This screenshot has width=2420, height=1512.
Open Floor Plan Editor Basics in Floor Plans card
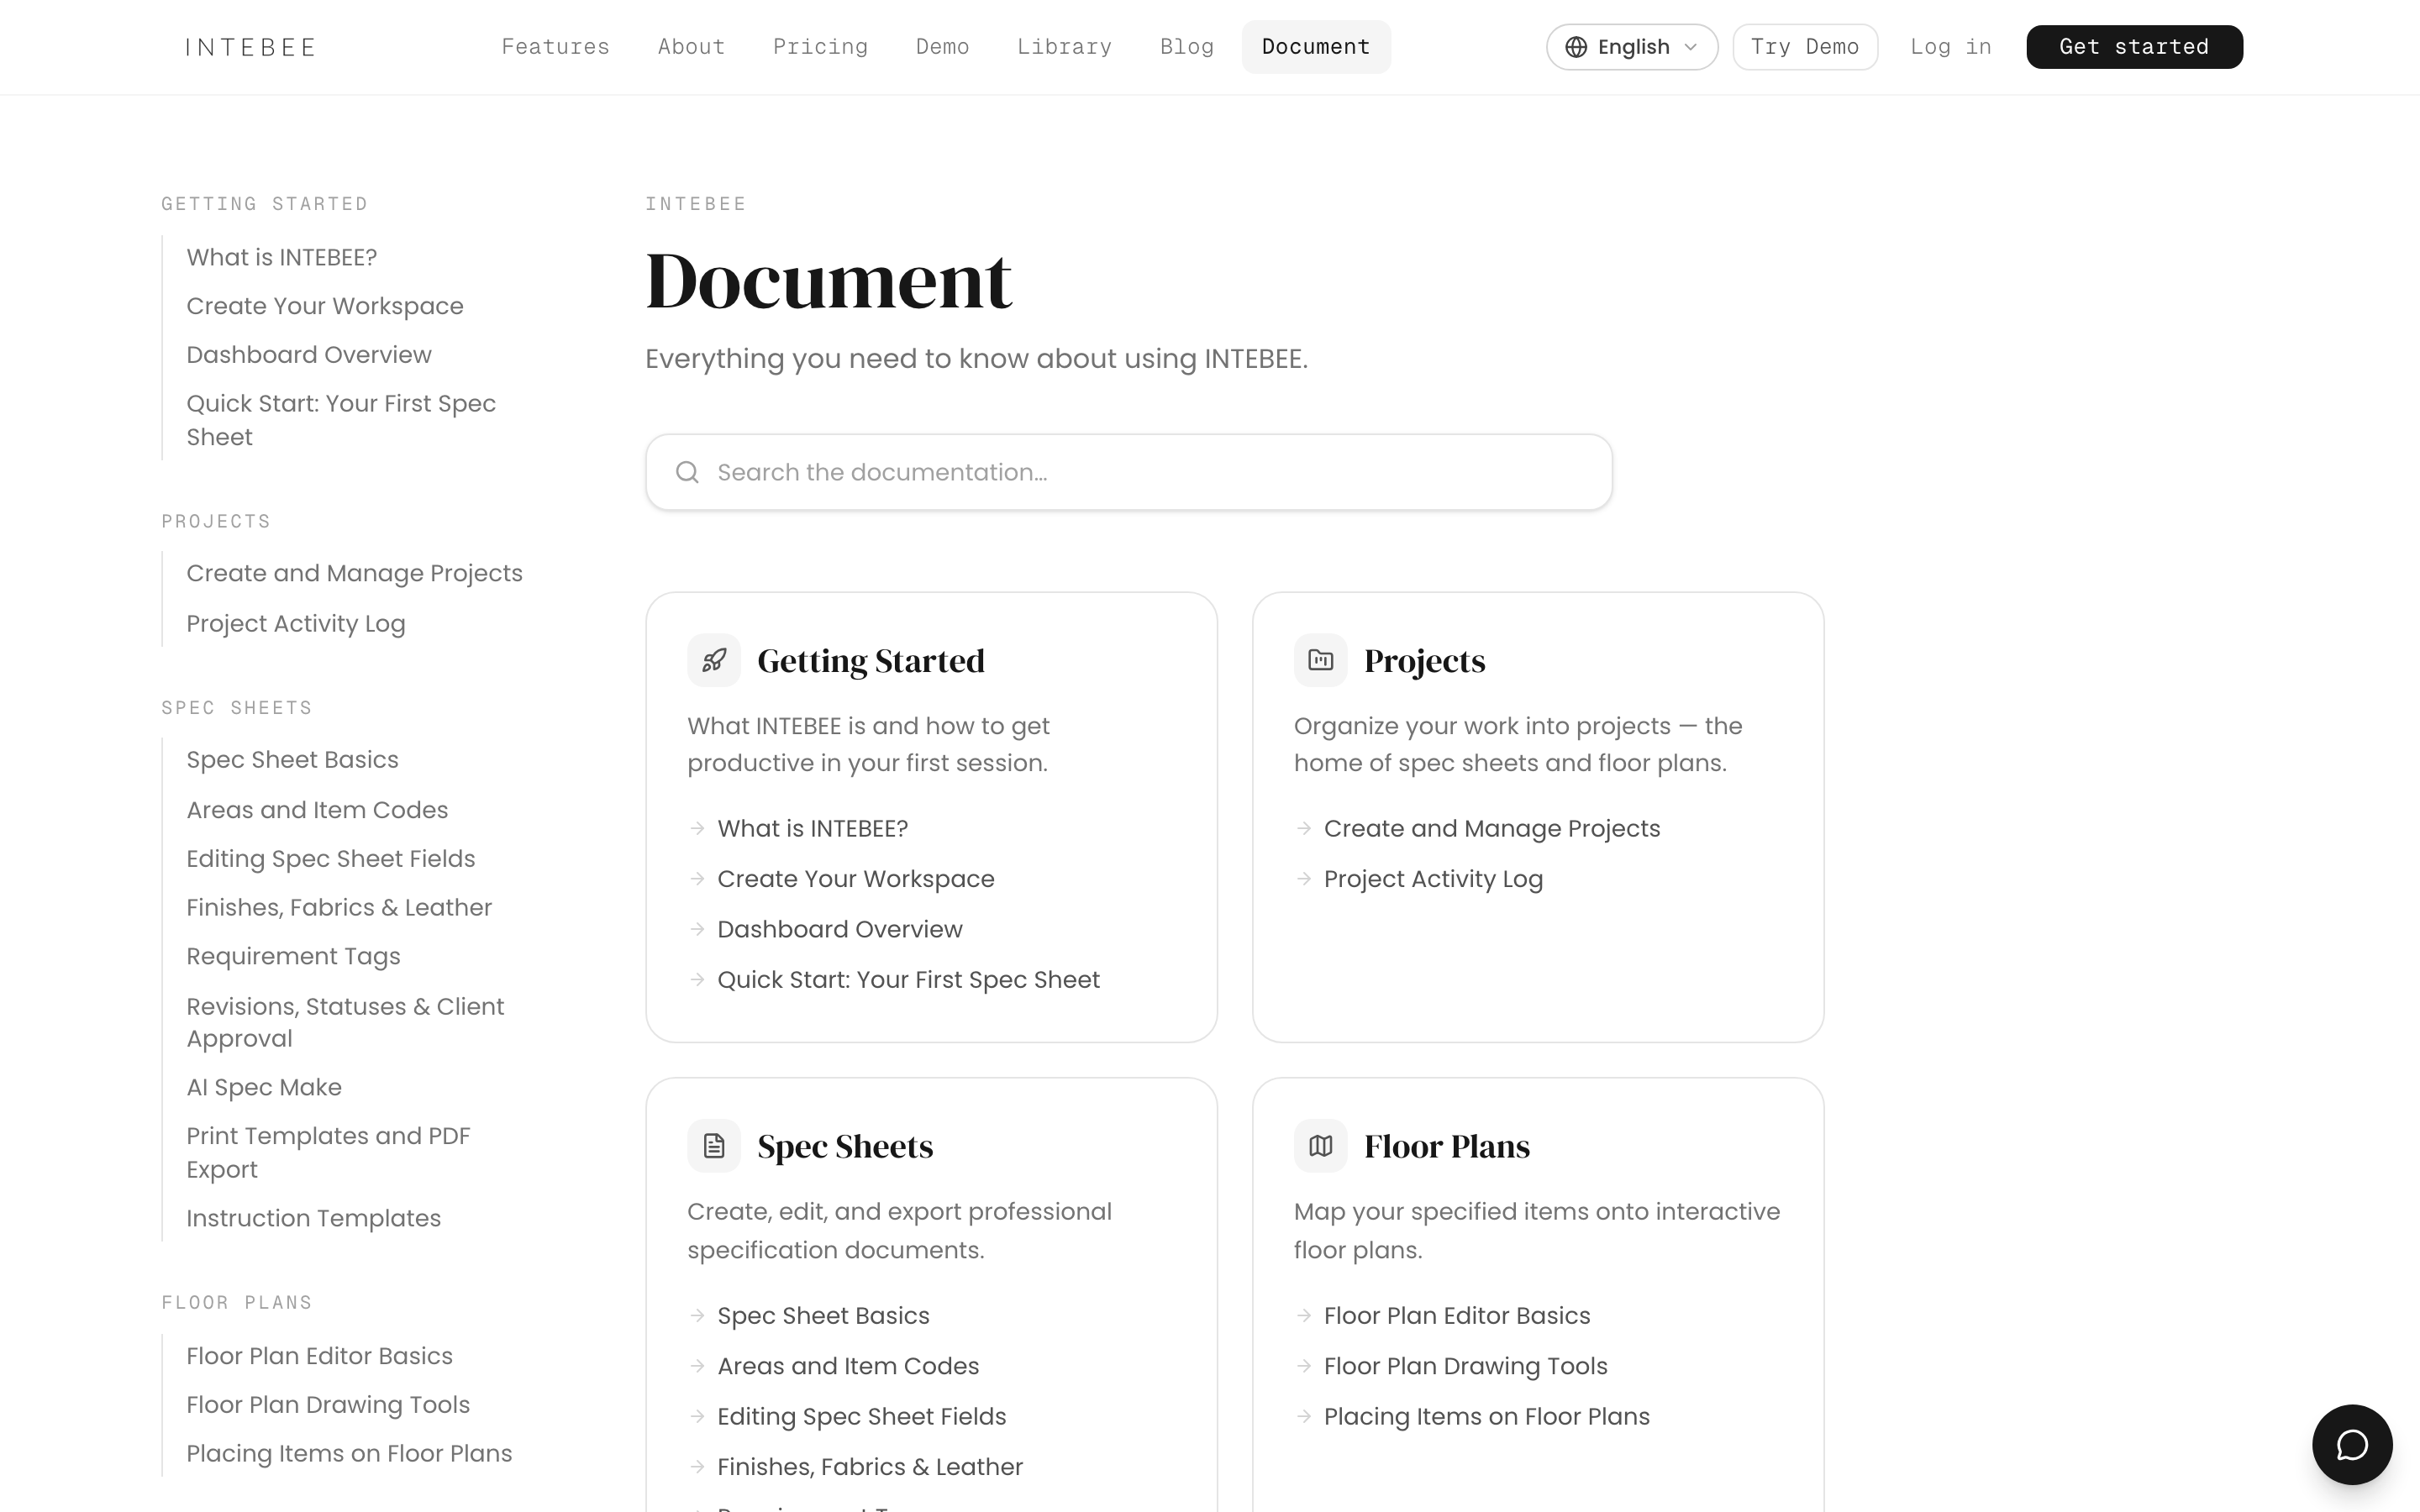(1456, 1315)
